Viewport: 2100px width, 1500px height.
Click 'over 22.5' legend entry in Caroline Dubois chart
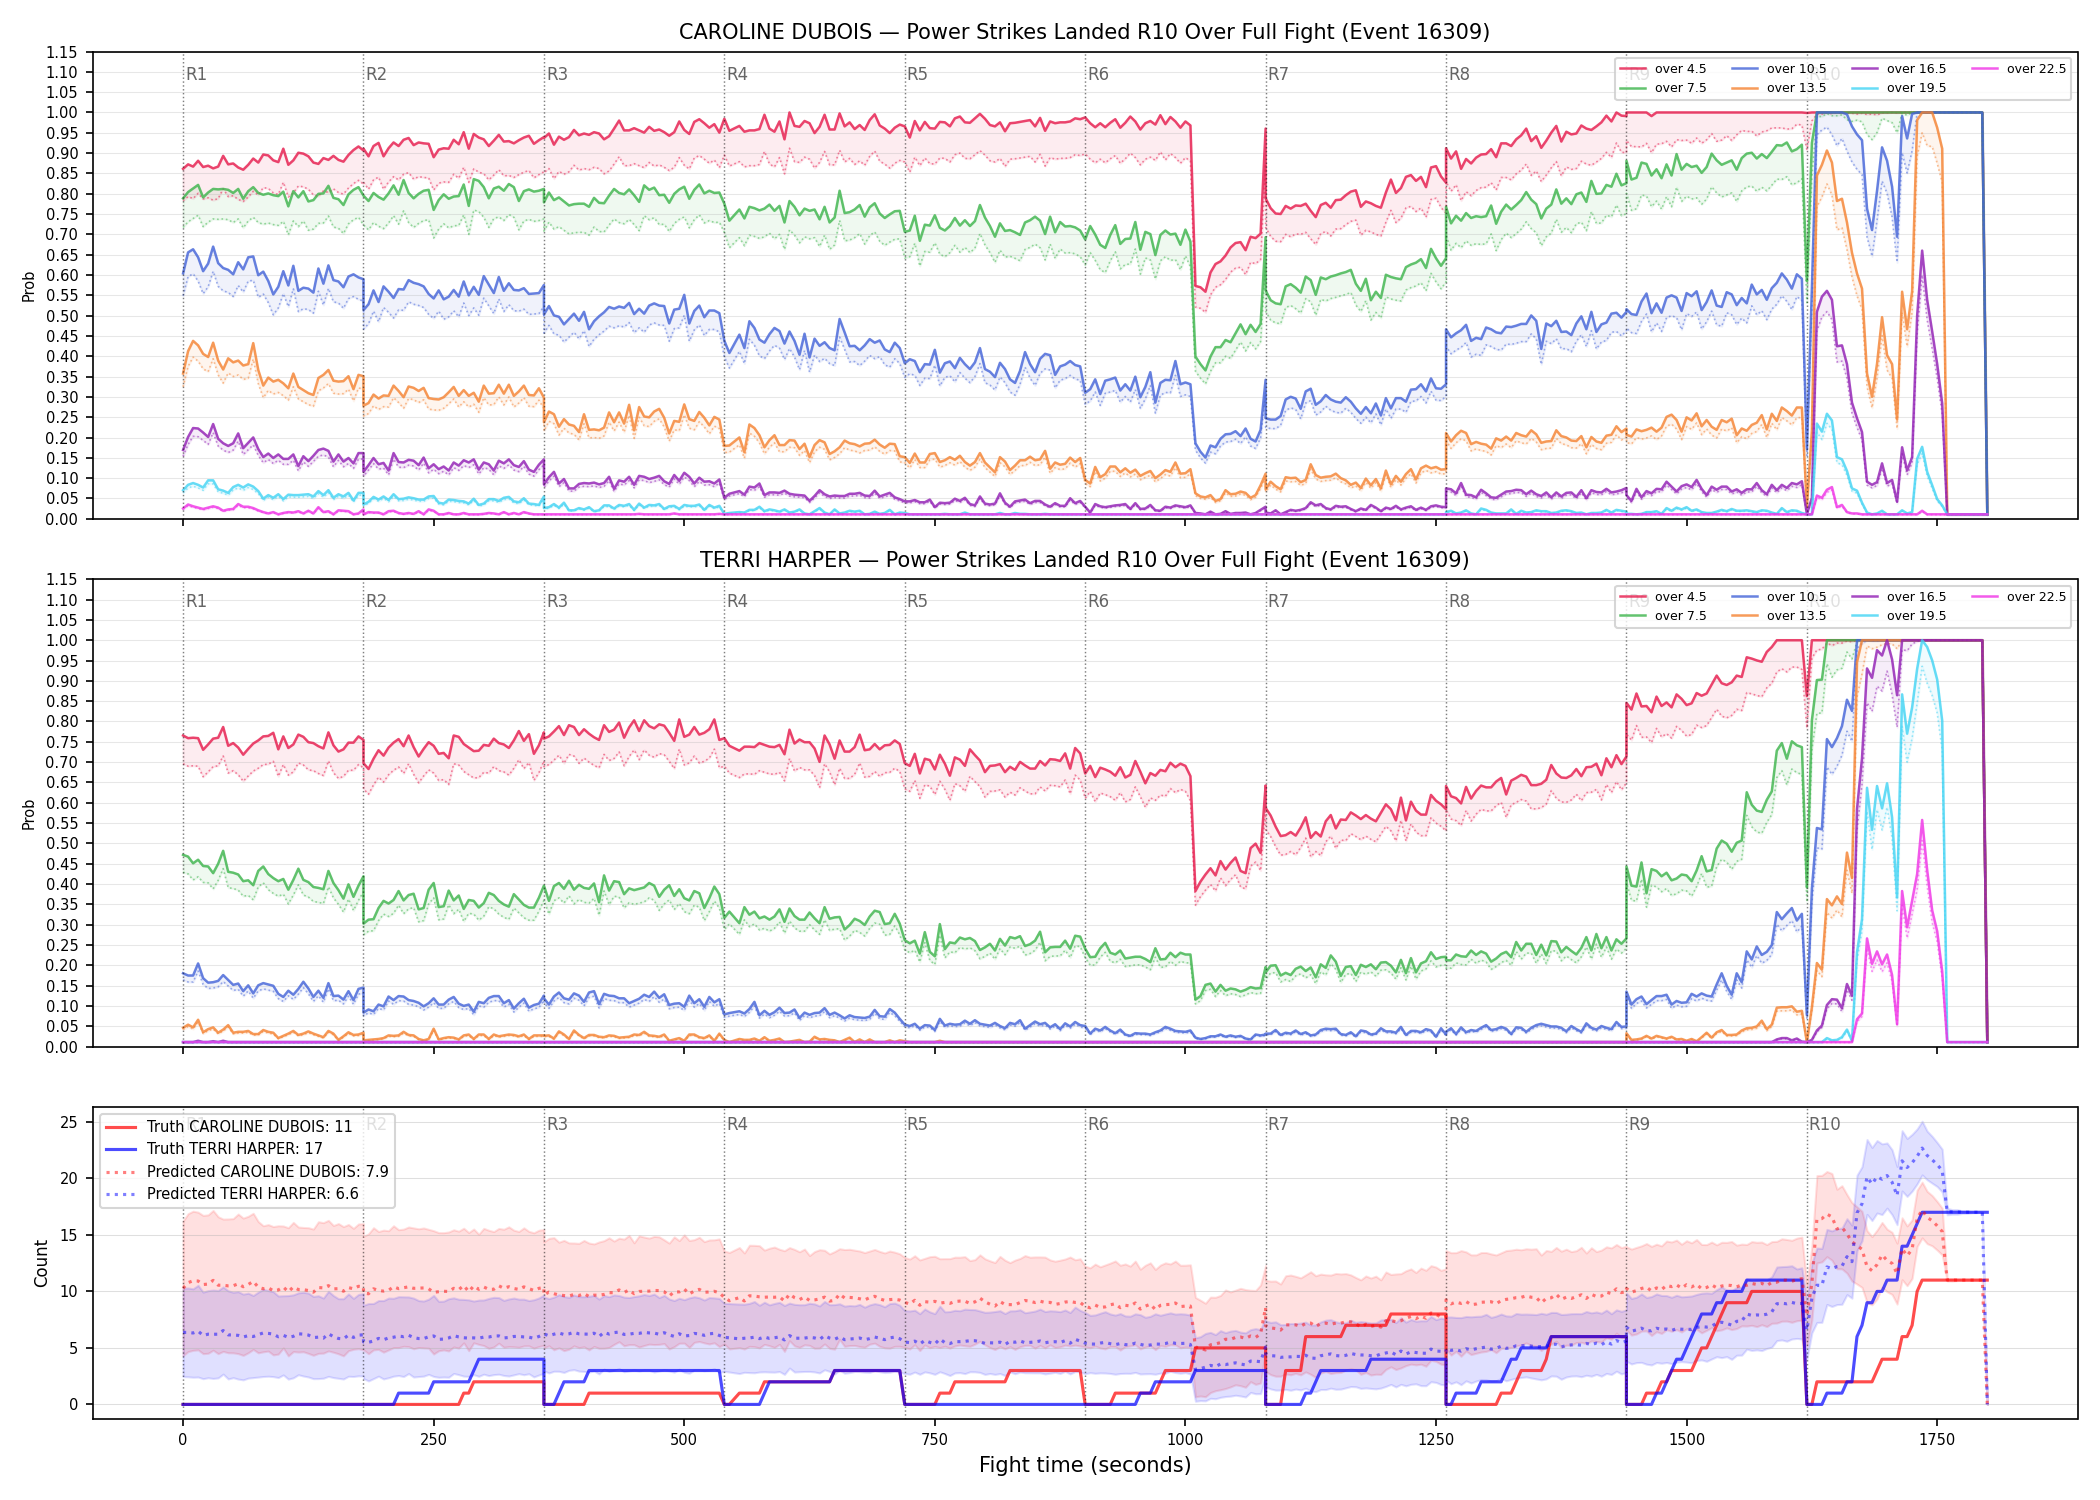[2019, 69]
